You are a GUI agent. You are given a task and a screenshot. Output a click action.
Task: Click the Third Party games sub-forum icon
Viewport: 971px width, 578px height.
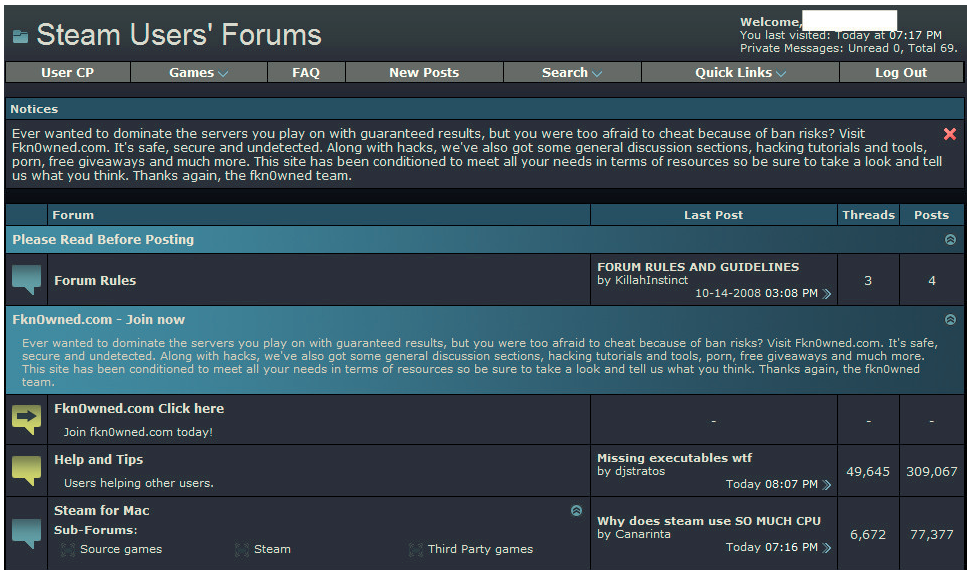point(416,550)
